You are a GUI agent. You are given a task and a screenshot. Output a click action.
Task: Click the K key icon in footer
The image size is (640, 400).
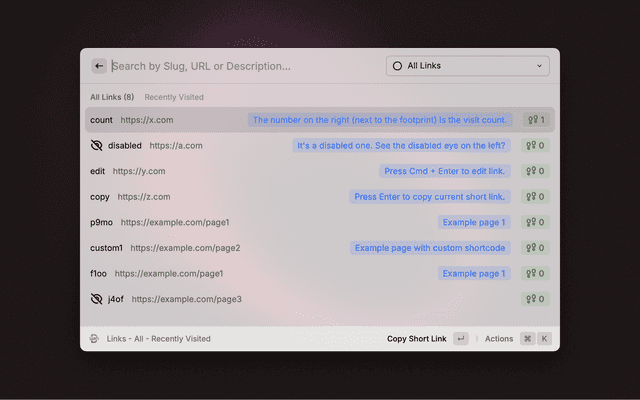pyautogui.click(x=545, y=339)
